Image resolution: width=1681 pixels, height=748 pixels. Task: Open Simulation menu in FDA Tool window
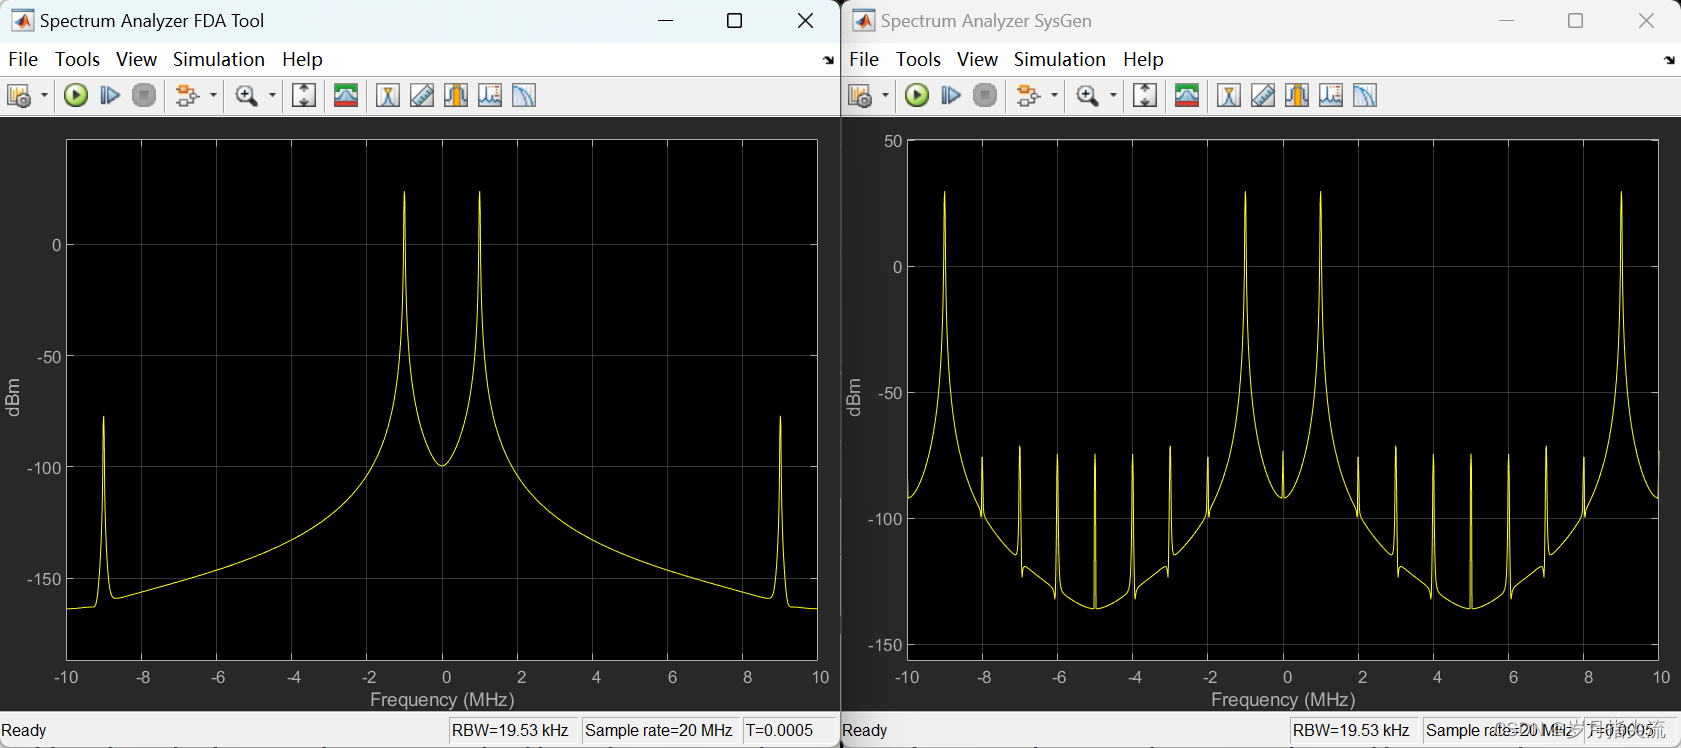(x=218, y=60)
